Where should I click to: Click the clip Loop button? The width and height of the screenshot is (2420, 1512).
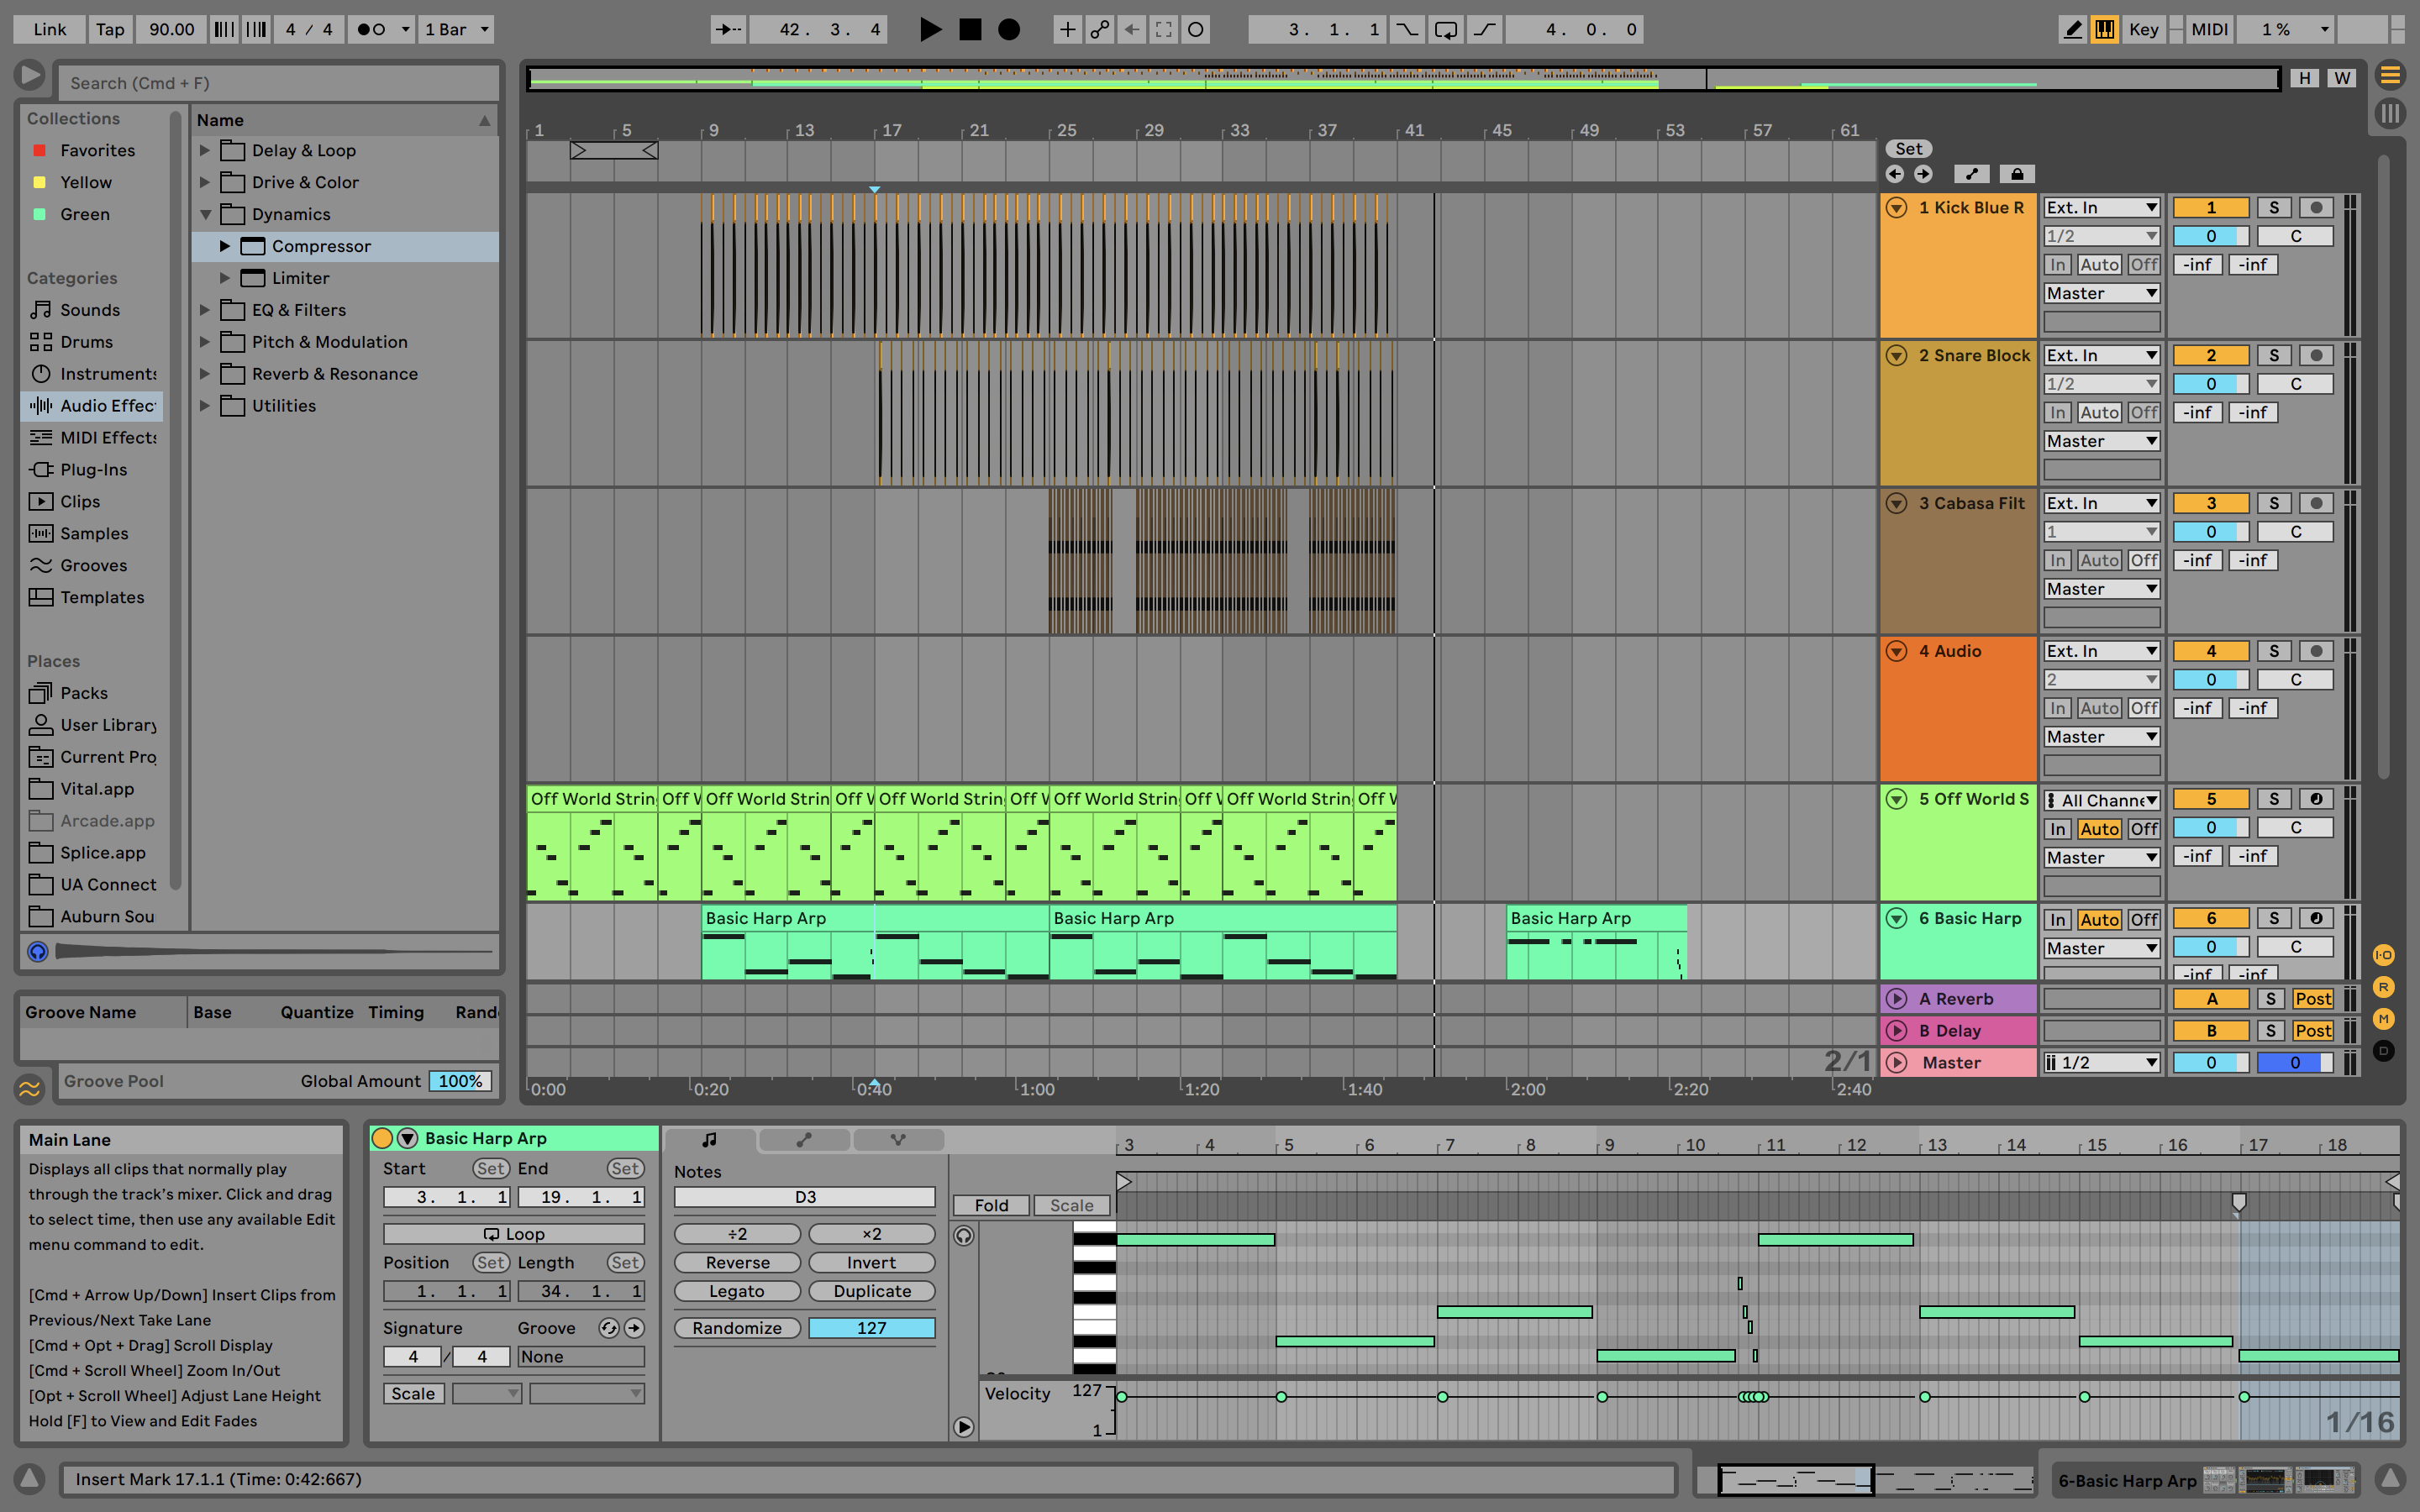coord(514,1234)
